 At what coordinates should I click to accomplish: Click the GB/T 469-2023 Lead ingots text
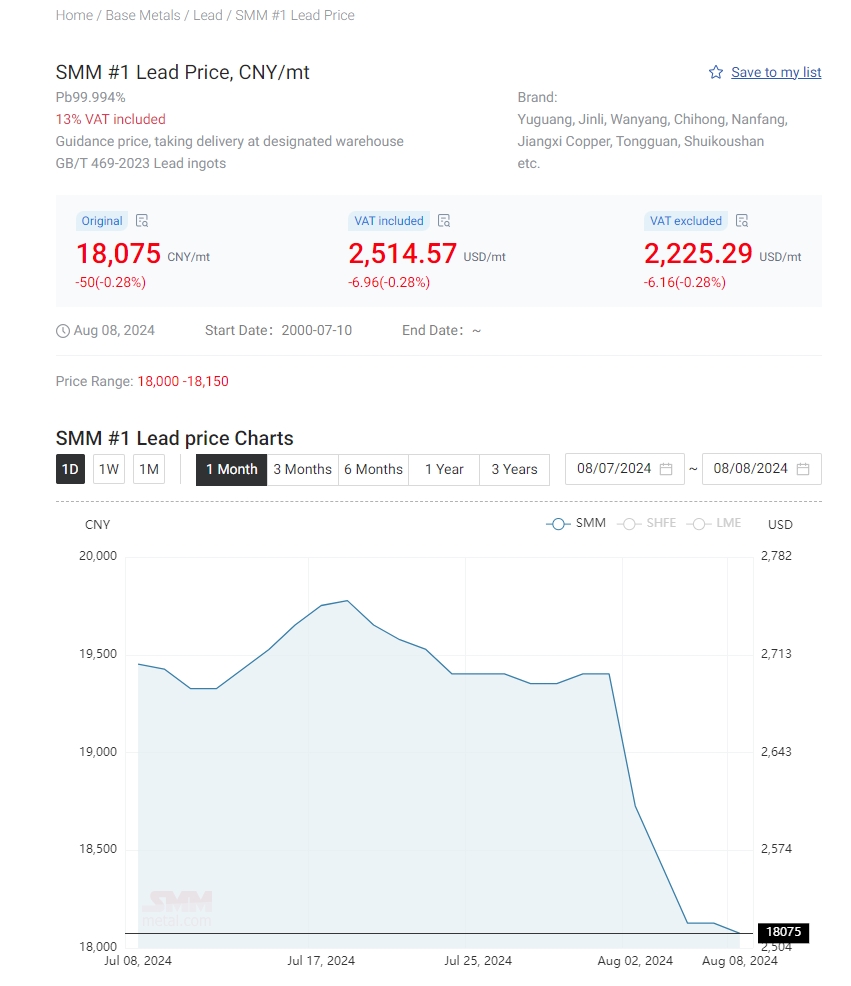(141, 163)
